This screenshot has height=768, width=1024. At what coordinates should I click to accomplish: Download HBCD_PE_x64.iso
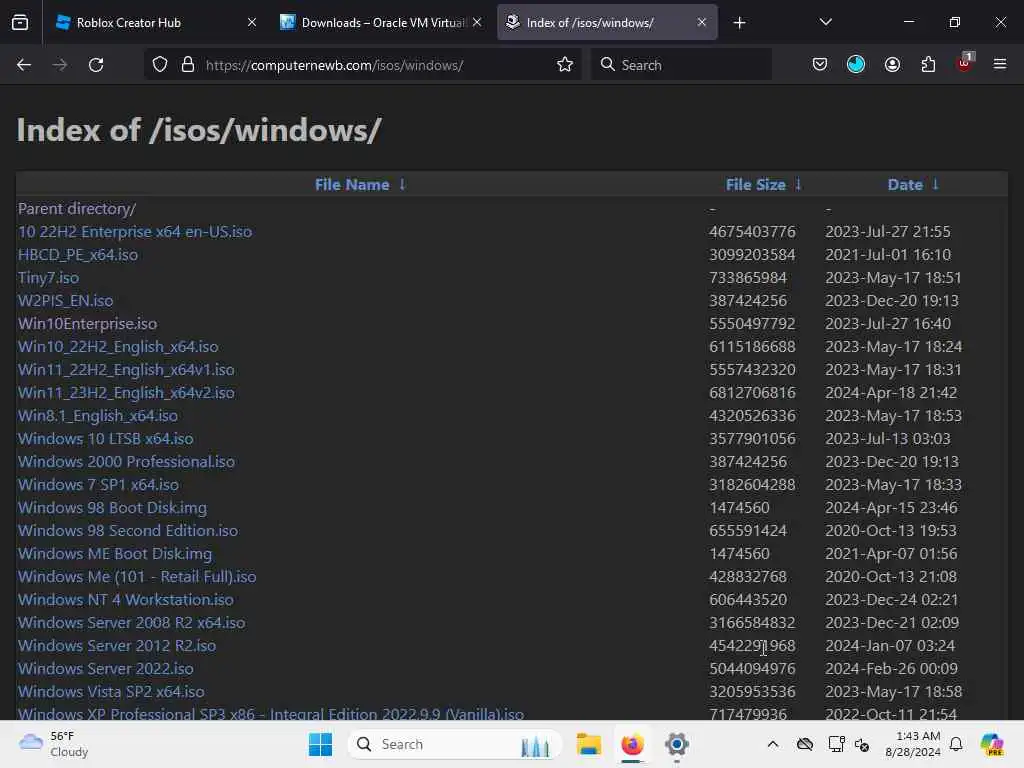click(78, 255)
